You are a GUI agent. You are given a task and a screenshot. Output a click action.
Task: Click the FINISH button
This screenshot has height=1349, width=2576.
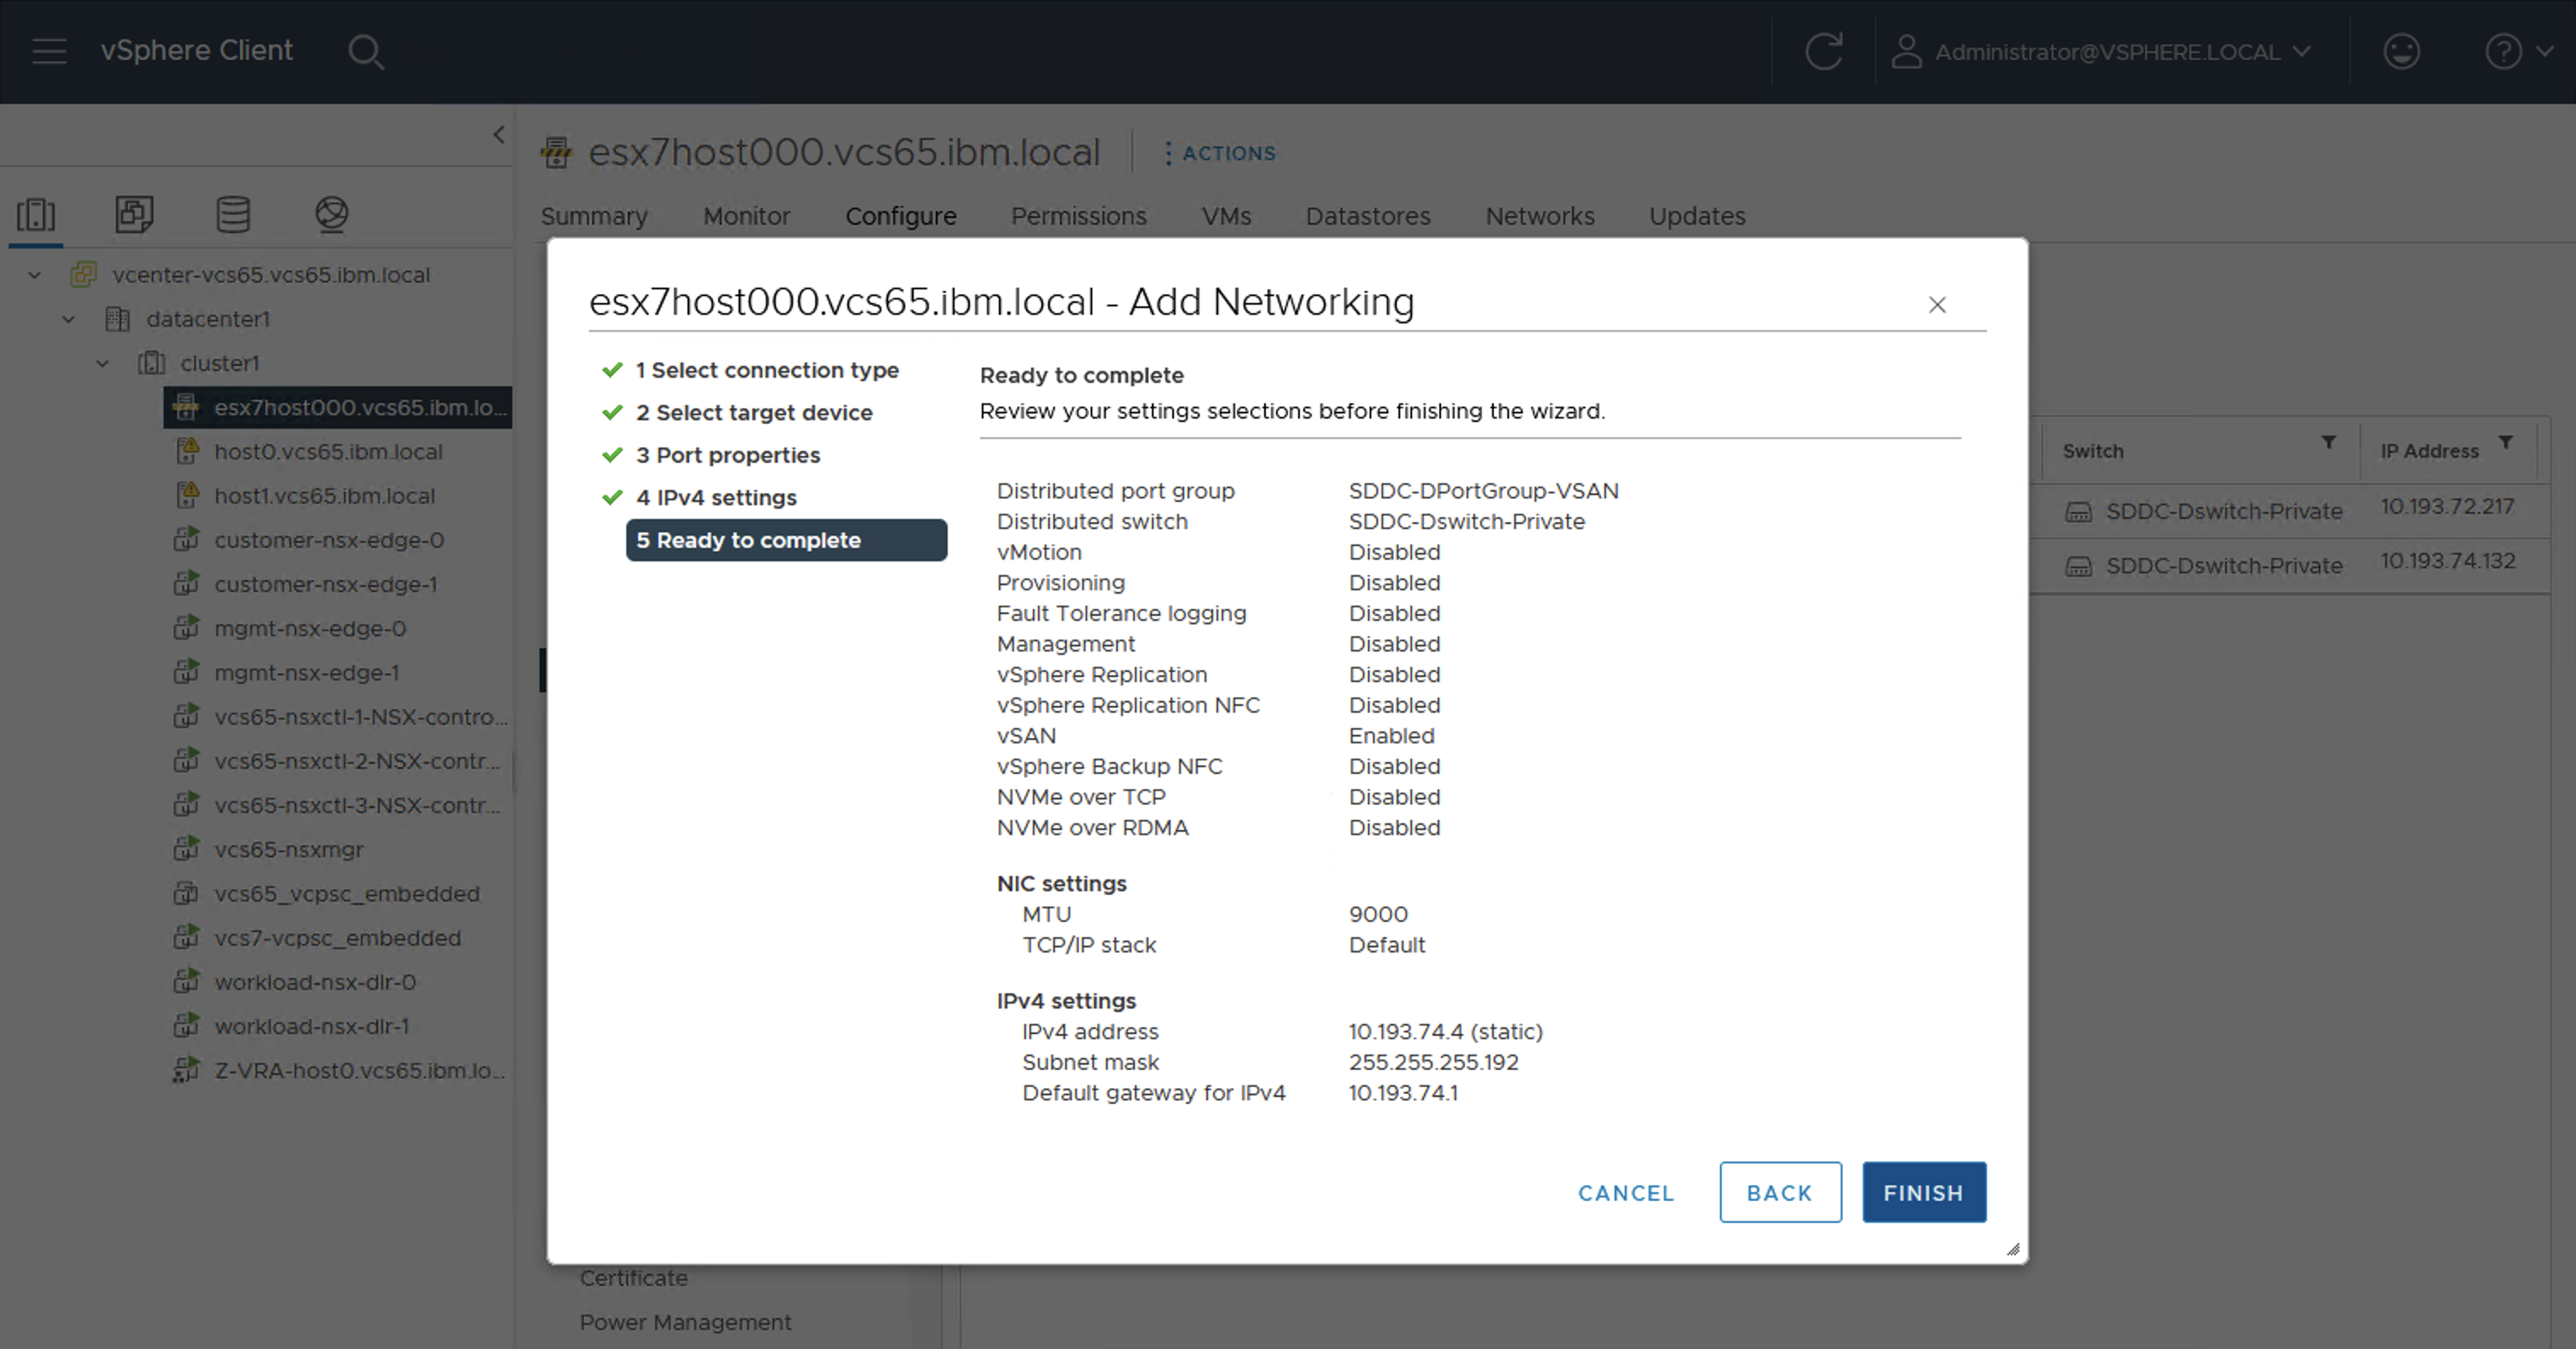[x=1923, y=1192]
